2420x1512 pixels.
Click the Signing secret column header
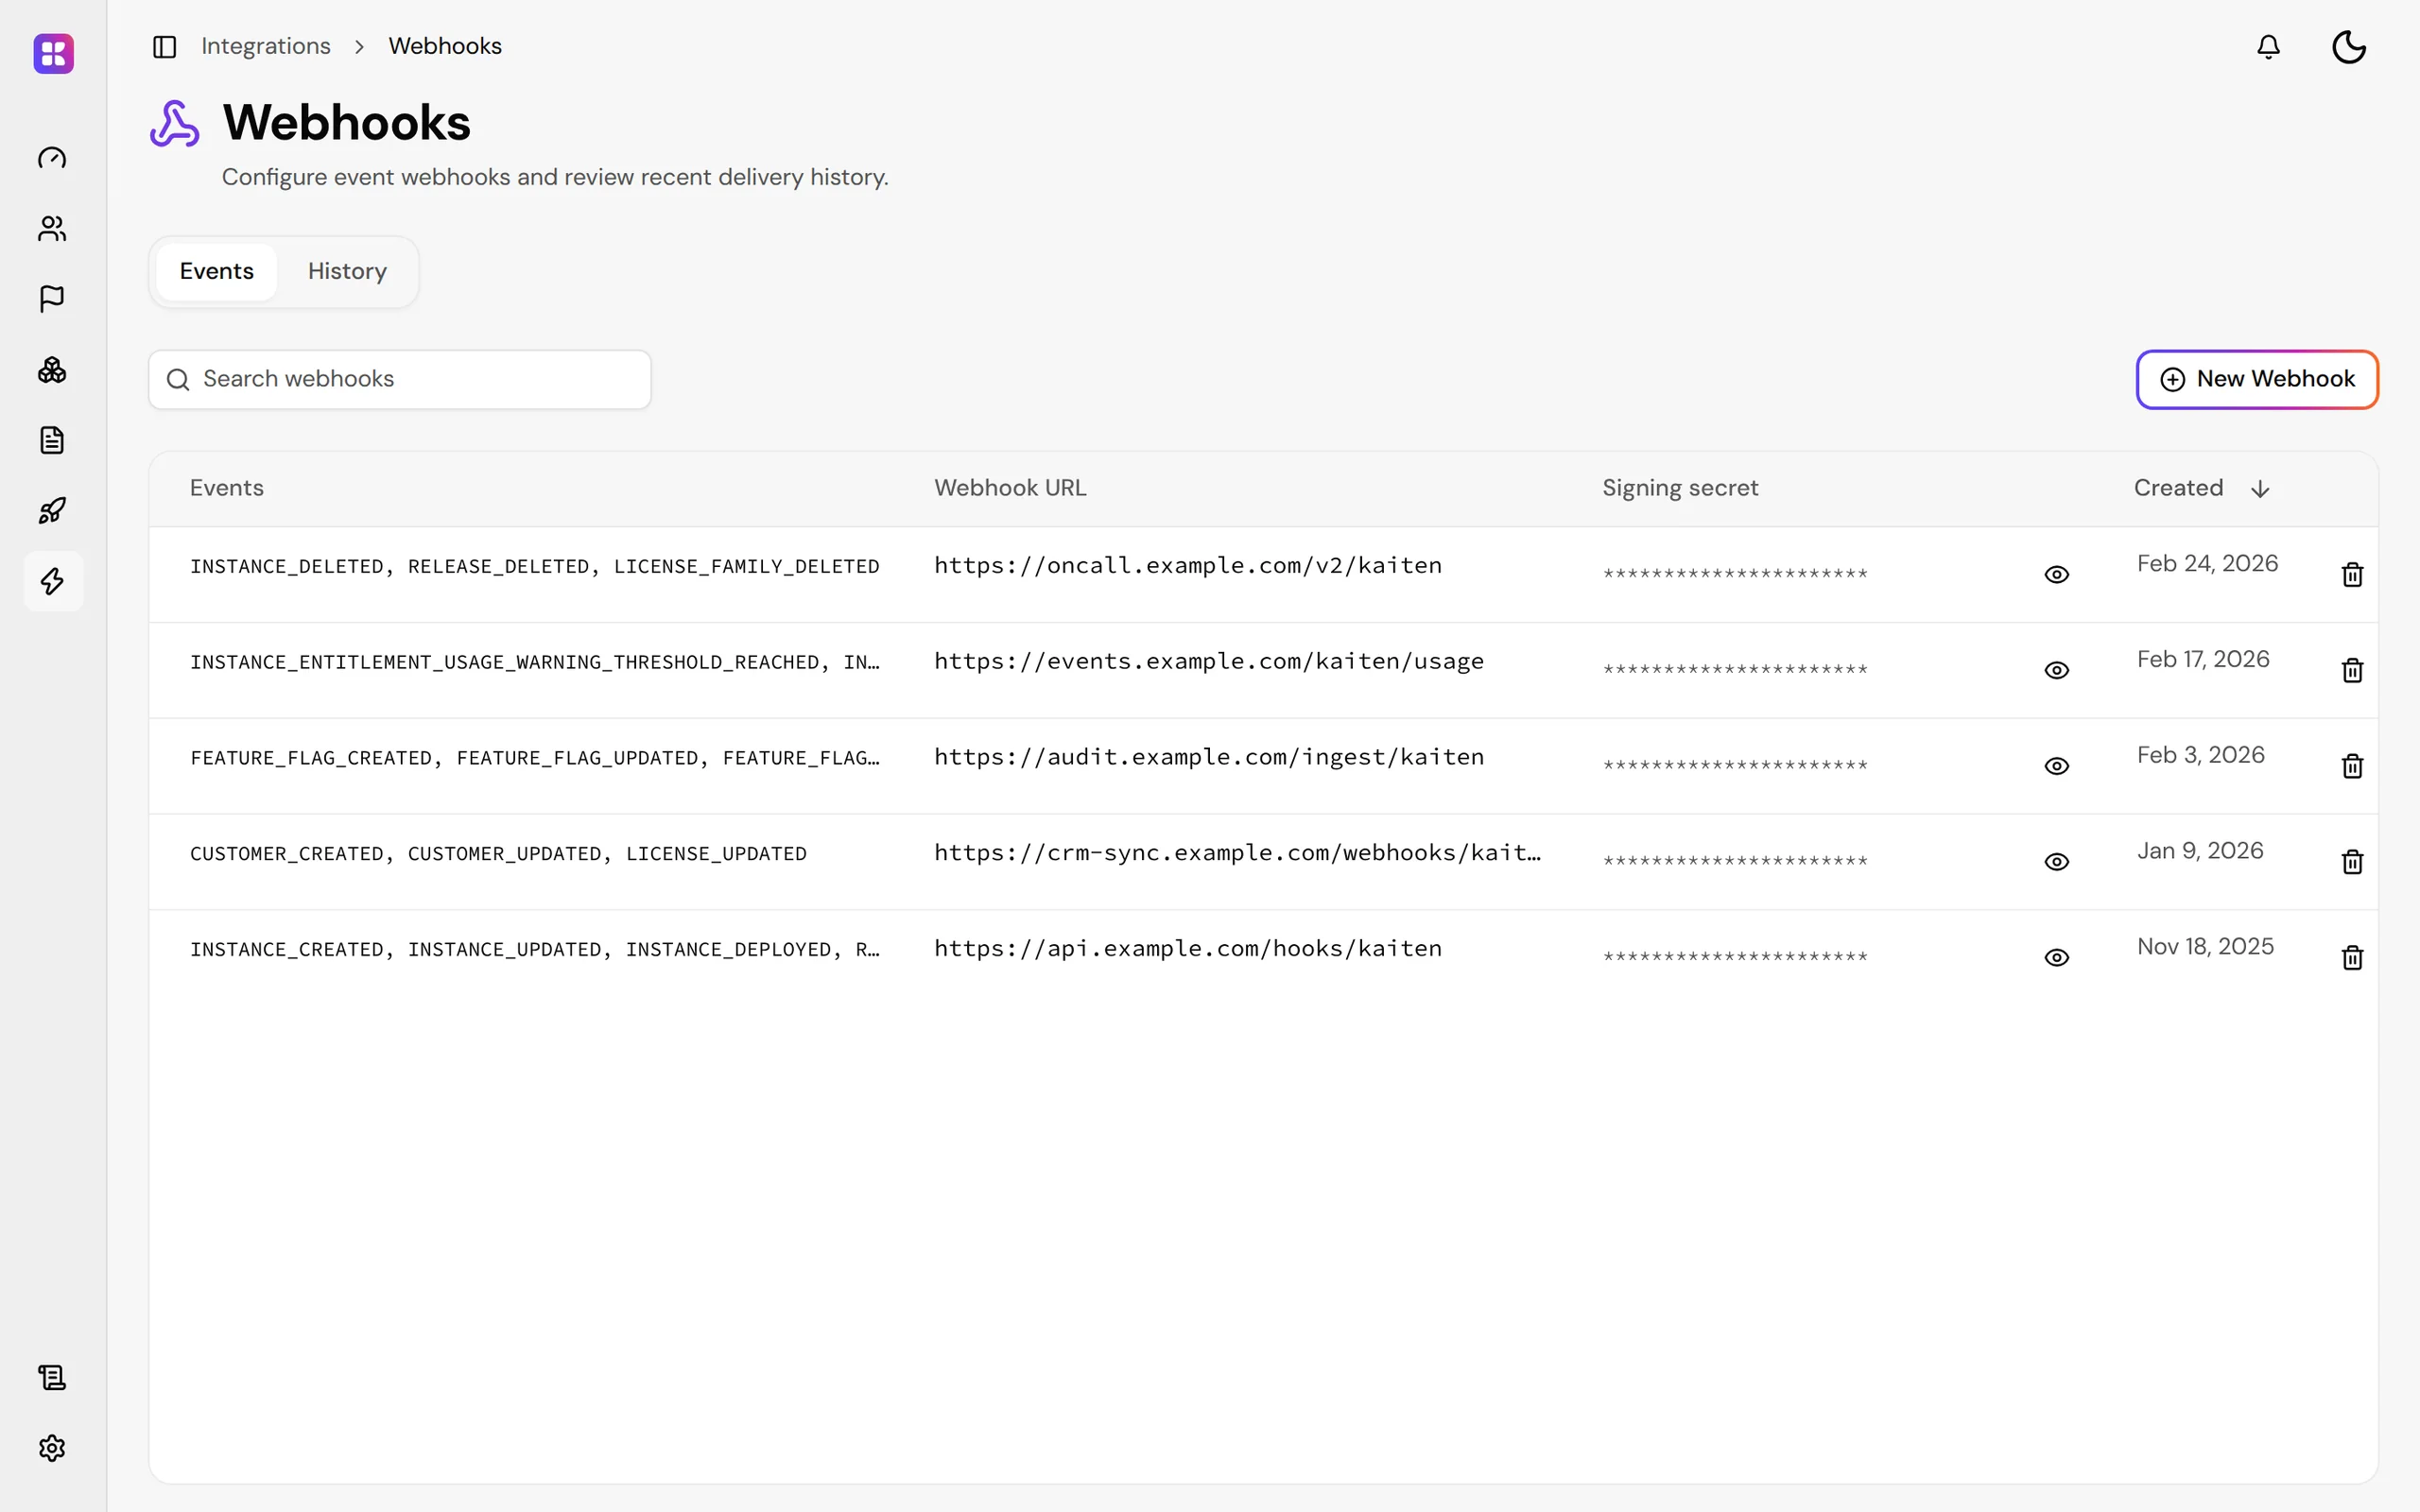1680,488
